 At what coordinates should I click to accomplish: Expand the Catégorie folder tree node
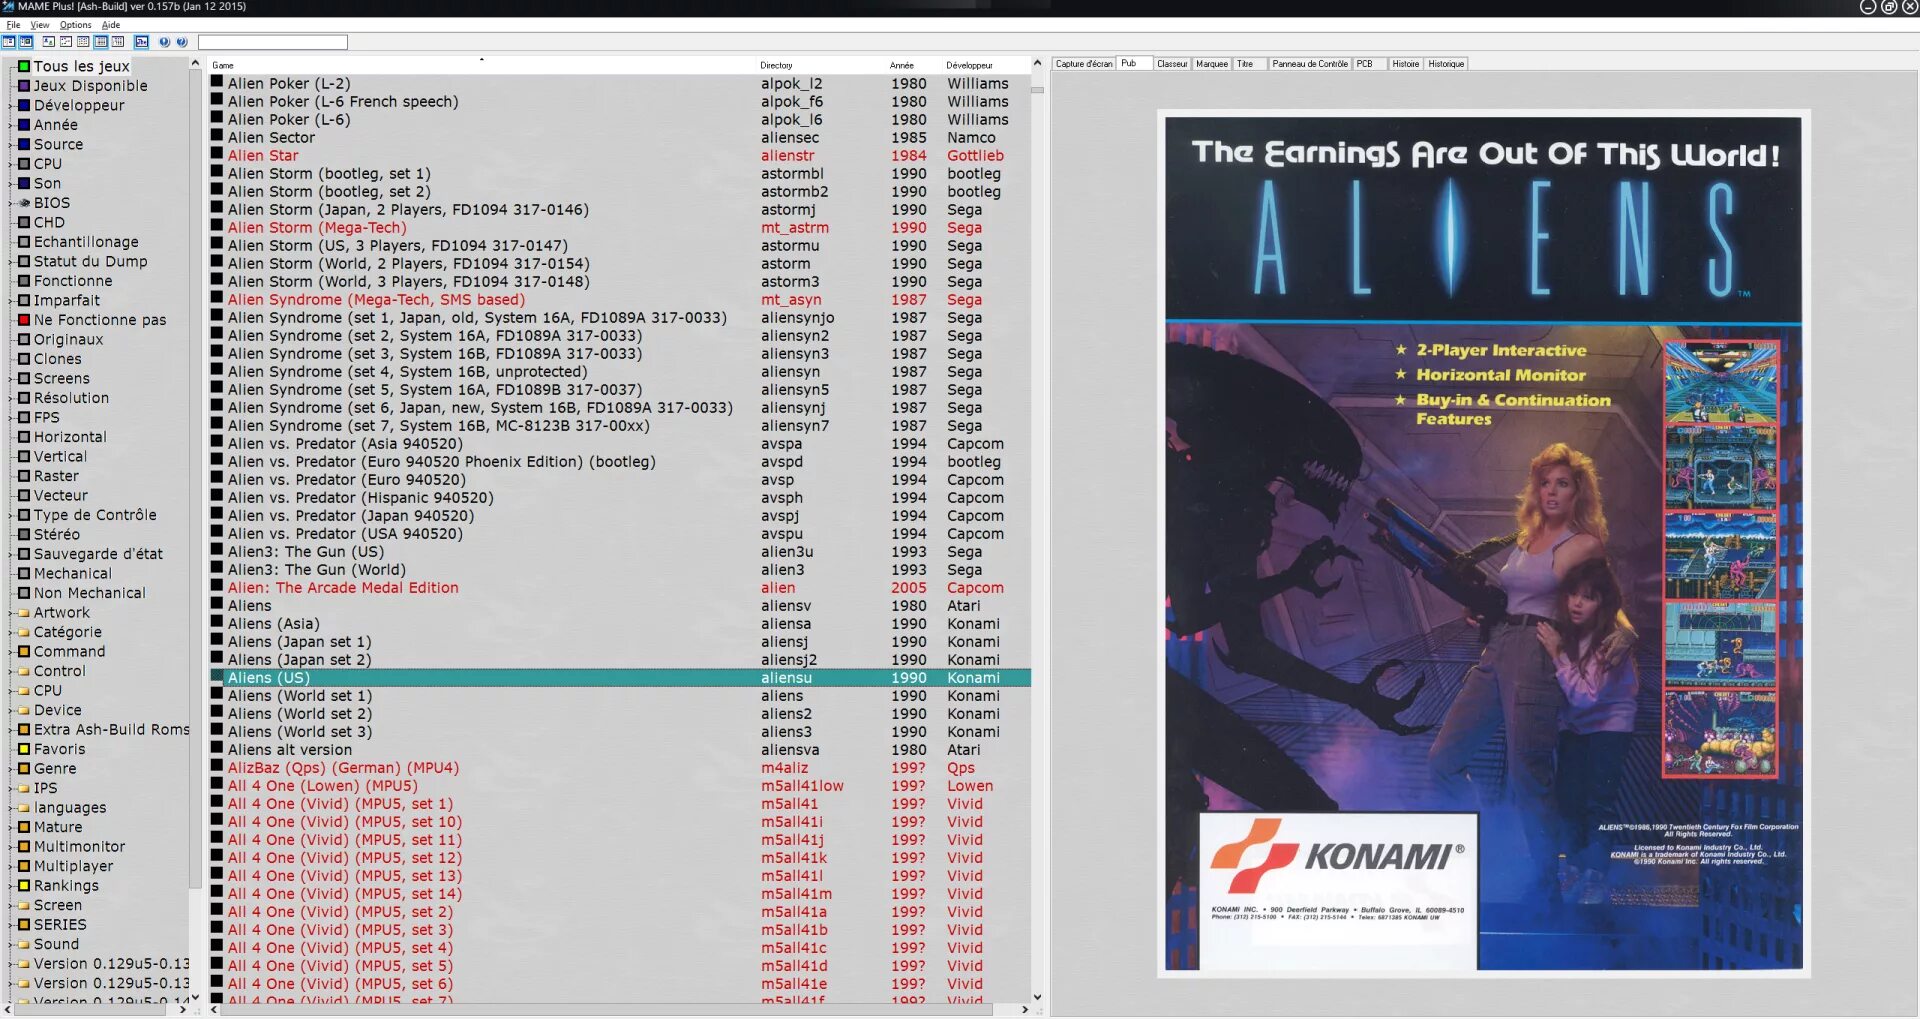[11, 632]
